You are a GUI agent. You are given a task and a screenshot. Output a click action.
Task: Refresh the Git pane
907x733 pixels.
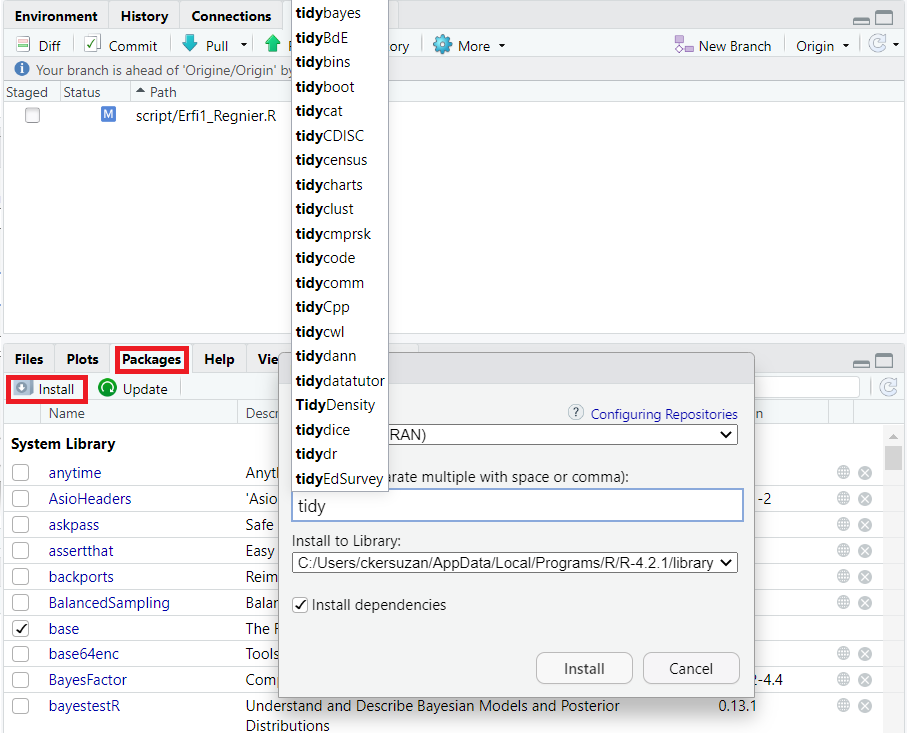click(x=877, y=45)
